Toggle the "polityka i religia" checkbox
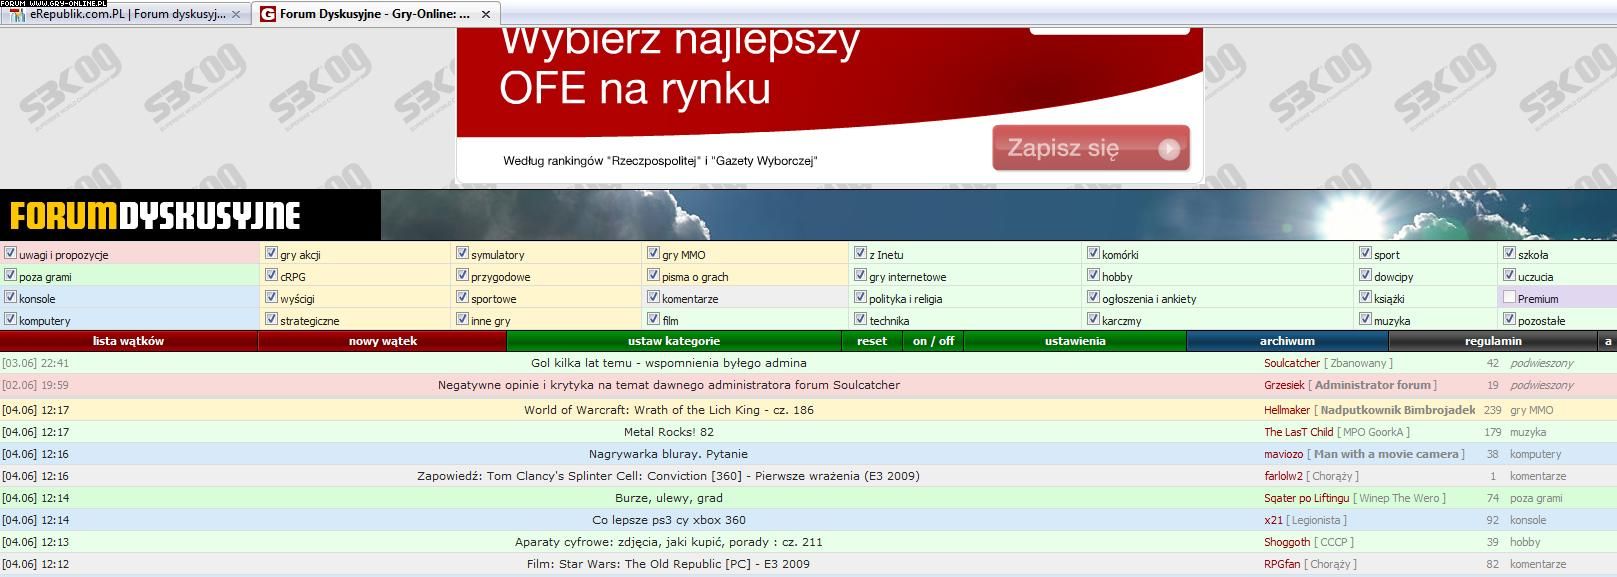Image resolution: width=1617 pixels, height=577 pixels. (860, 298)
